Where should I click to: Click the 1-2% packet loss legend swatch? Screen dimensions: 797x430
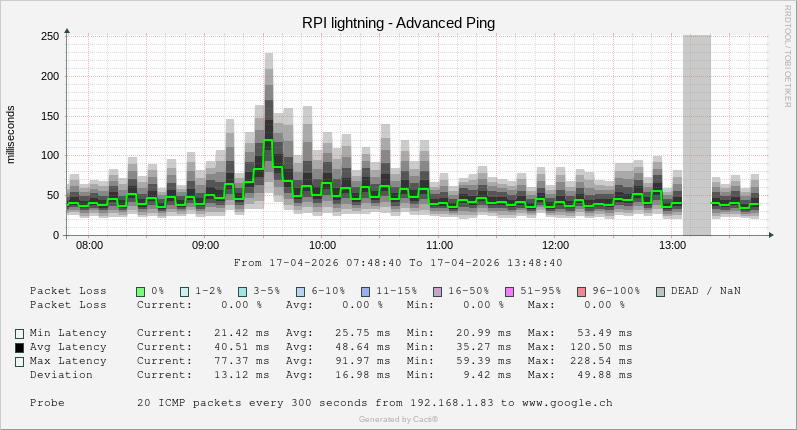pos(185,291)
